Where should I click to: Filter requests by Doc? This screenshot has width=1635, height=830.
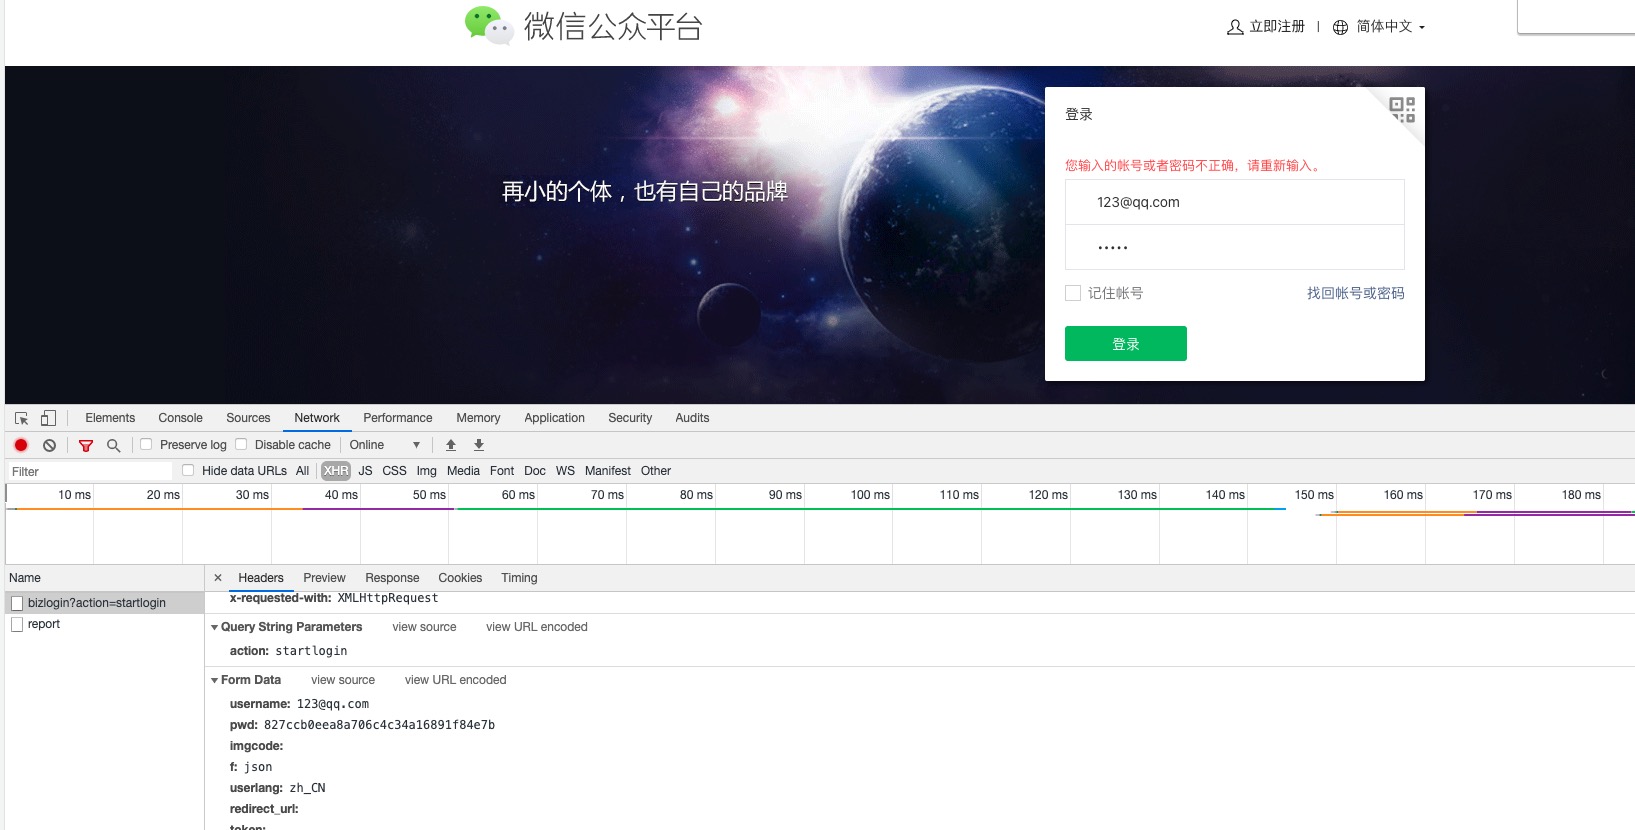click(x=535, y=471)
